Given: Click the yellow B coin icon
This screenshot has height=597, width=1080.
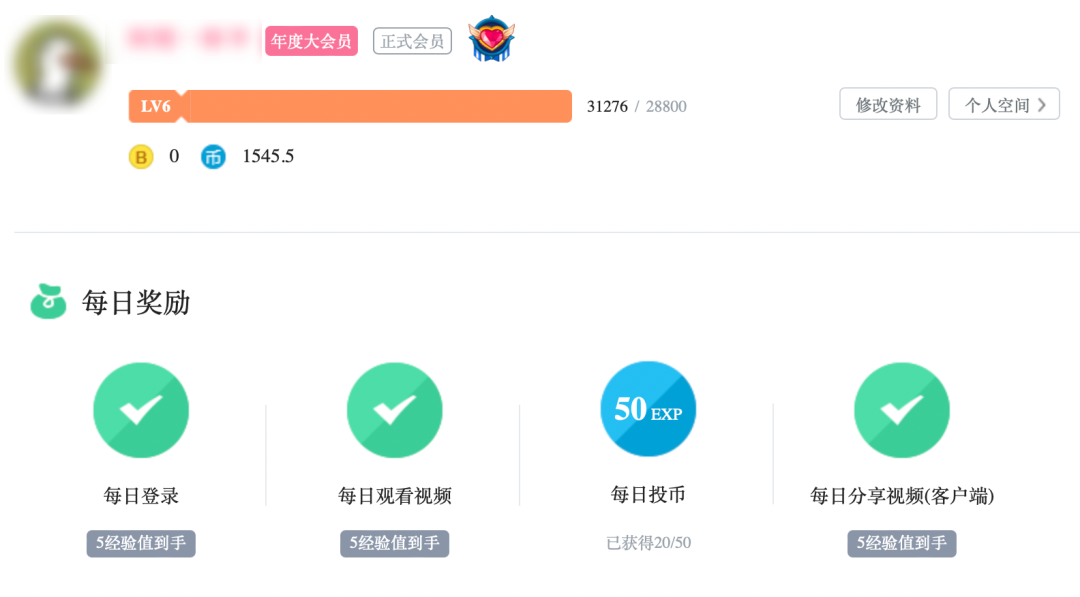Looking at the screenshot, I should [x=141, y=157].
